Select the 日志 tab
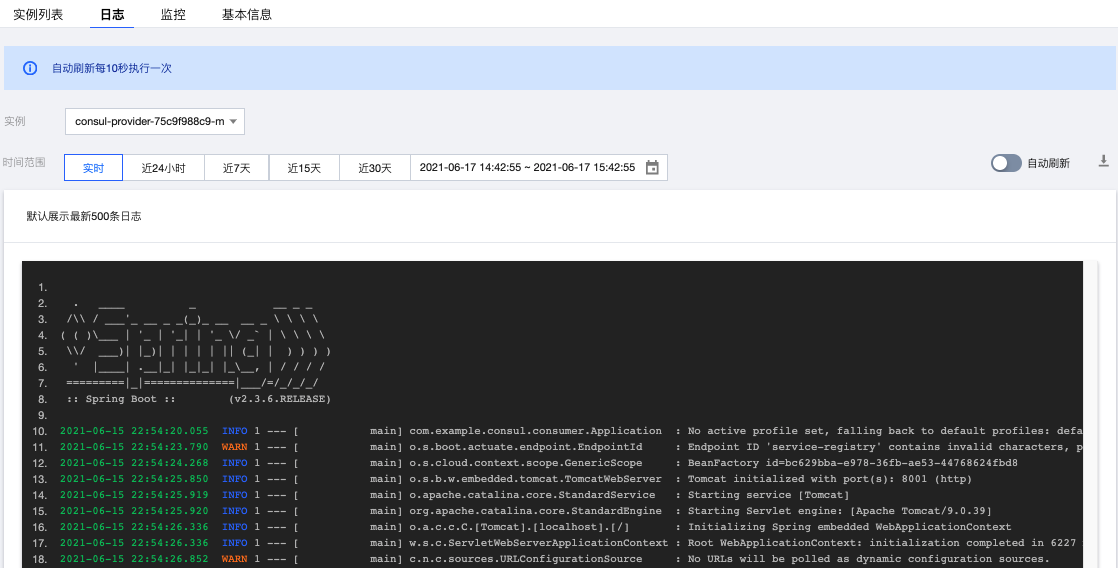The image size is (1118, 568). pyautogui.click(x=113, y=15)
